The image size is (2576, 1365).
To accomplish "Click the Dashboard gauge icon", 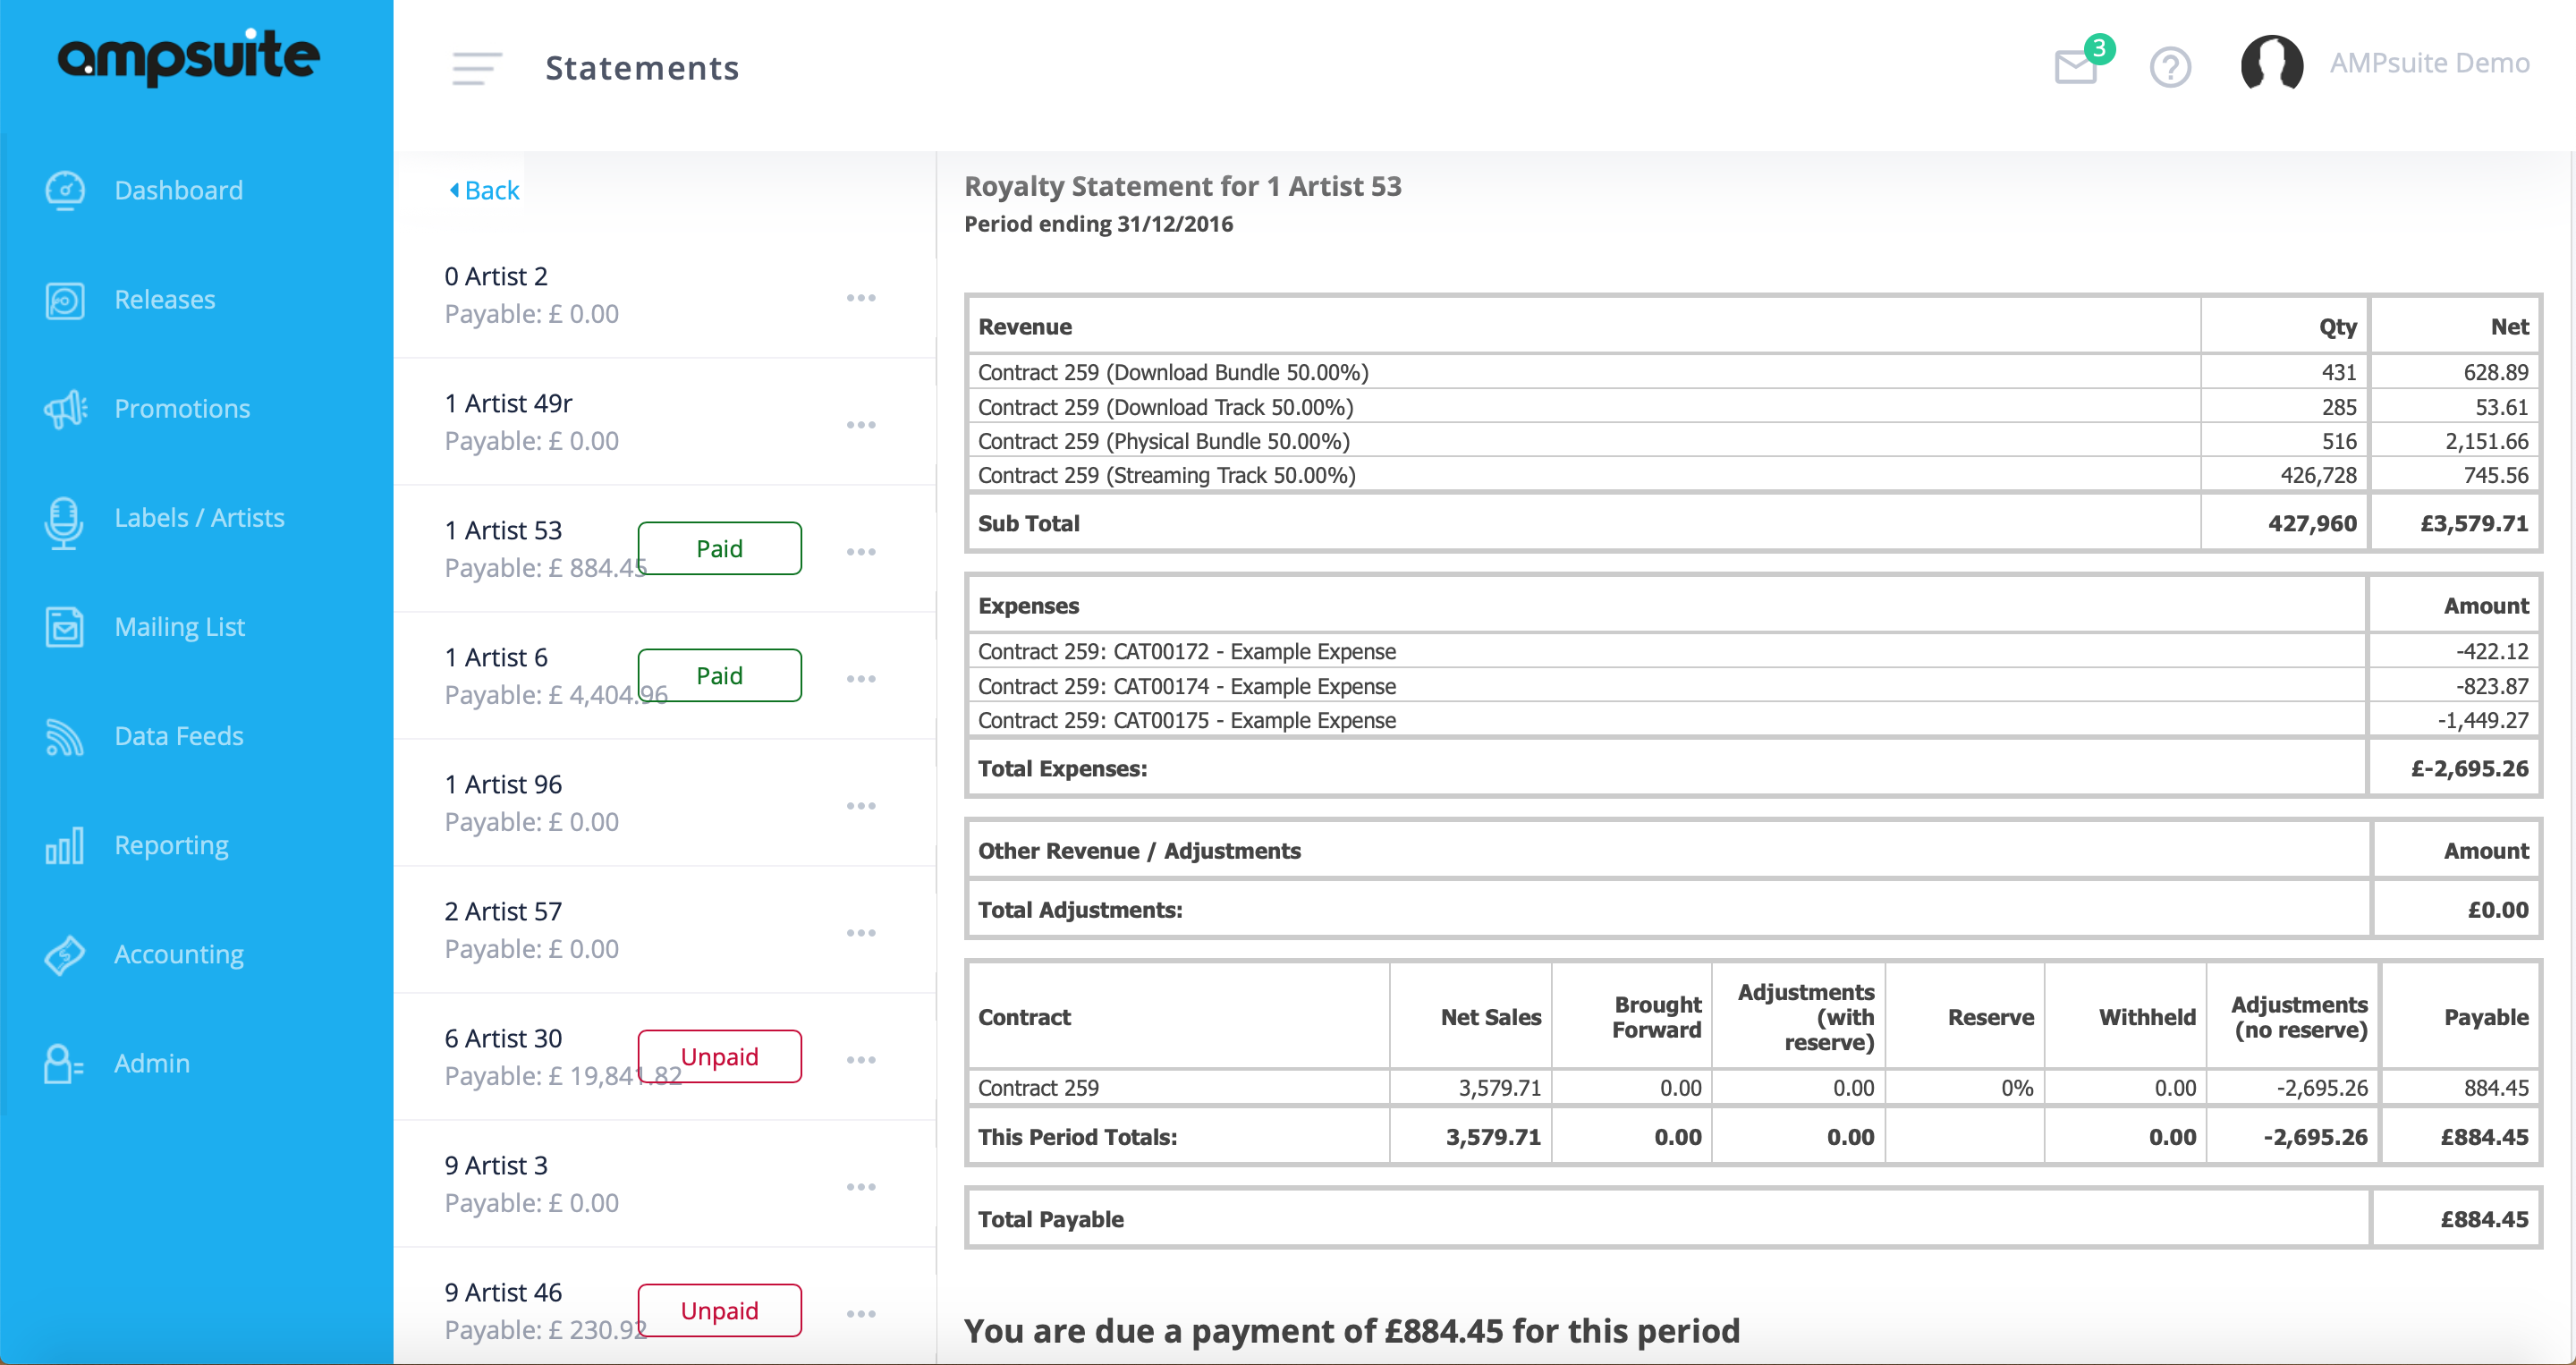I will pyautogui.click(x=65, y=190).
